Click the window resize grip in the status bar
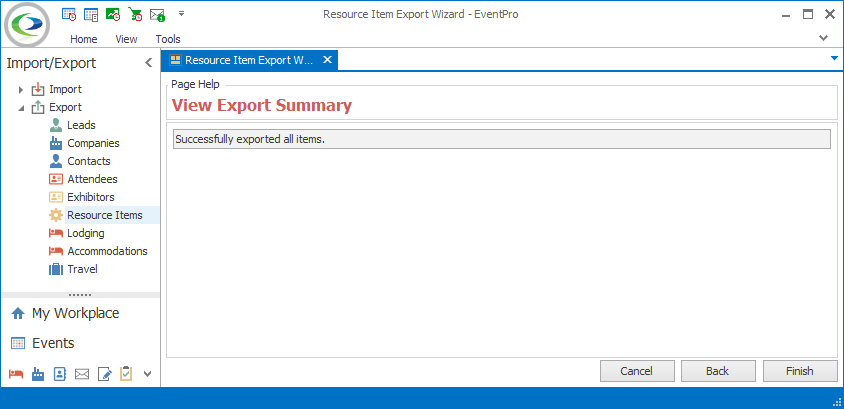Image resolution: width=844 pixels, height=409 pixels. pyautogui.click(x=836, y=401)
